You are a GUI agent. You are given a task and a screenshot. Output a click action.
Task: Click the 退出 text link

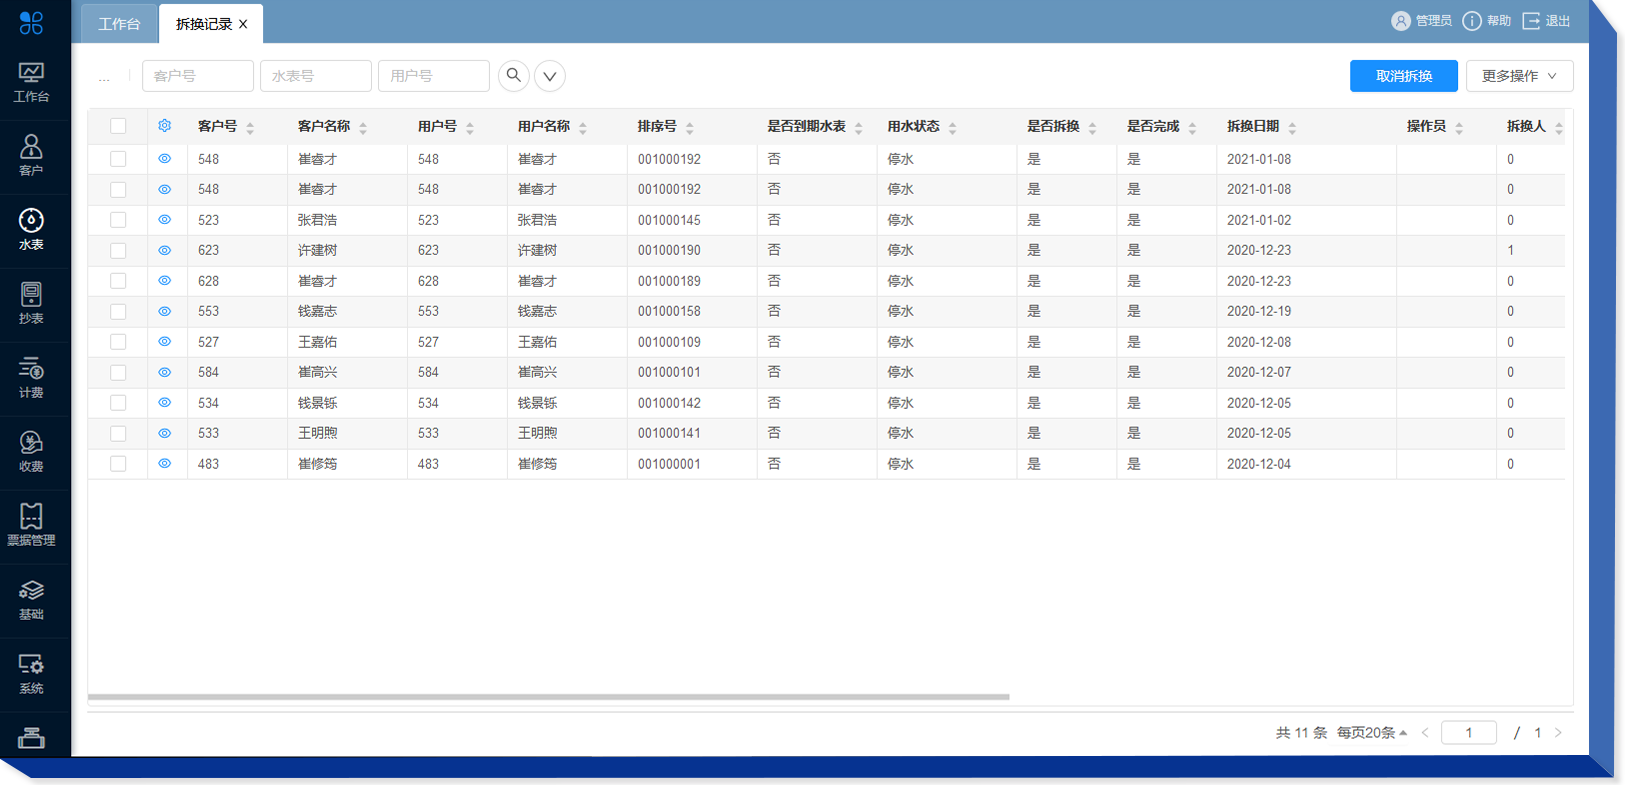point(1558,21)
